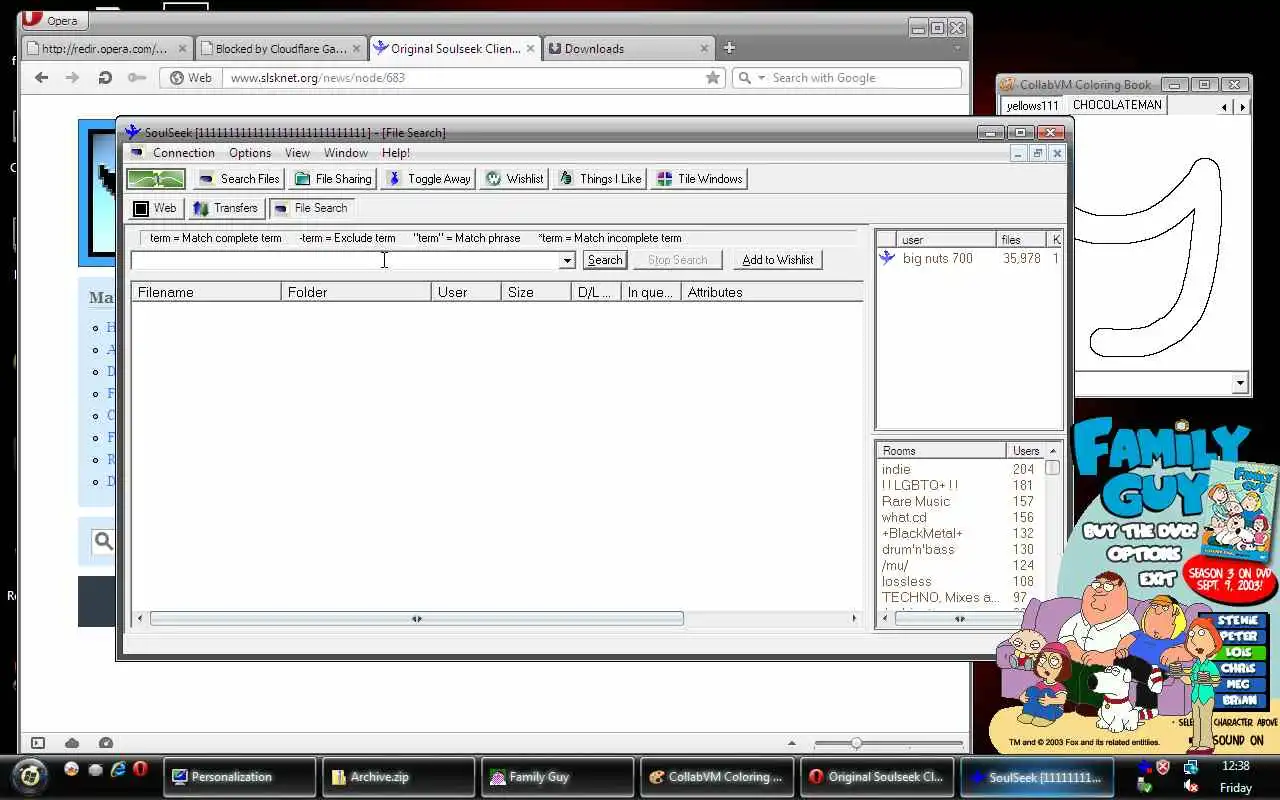Open the Help! menu

point(396,153)
